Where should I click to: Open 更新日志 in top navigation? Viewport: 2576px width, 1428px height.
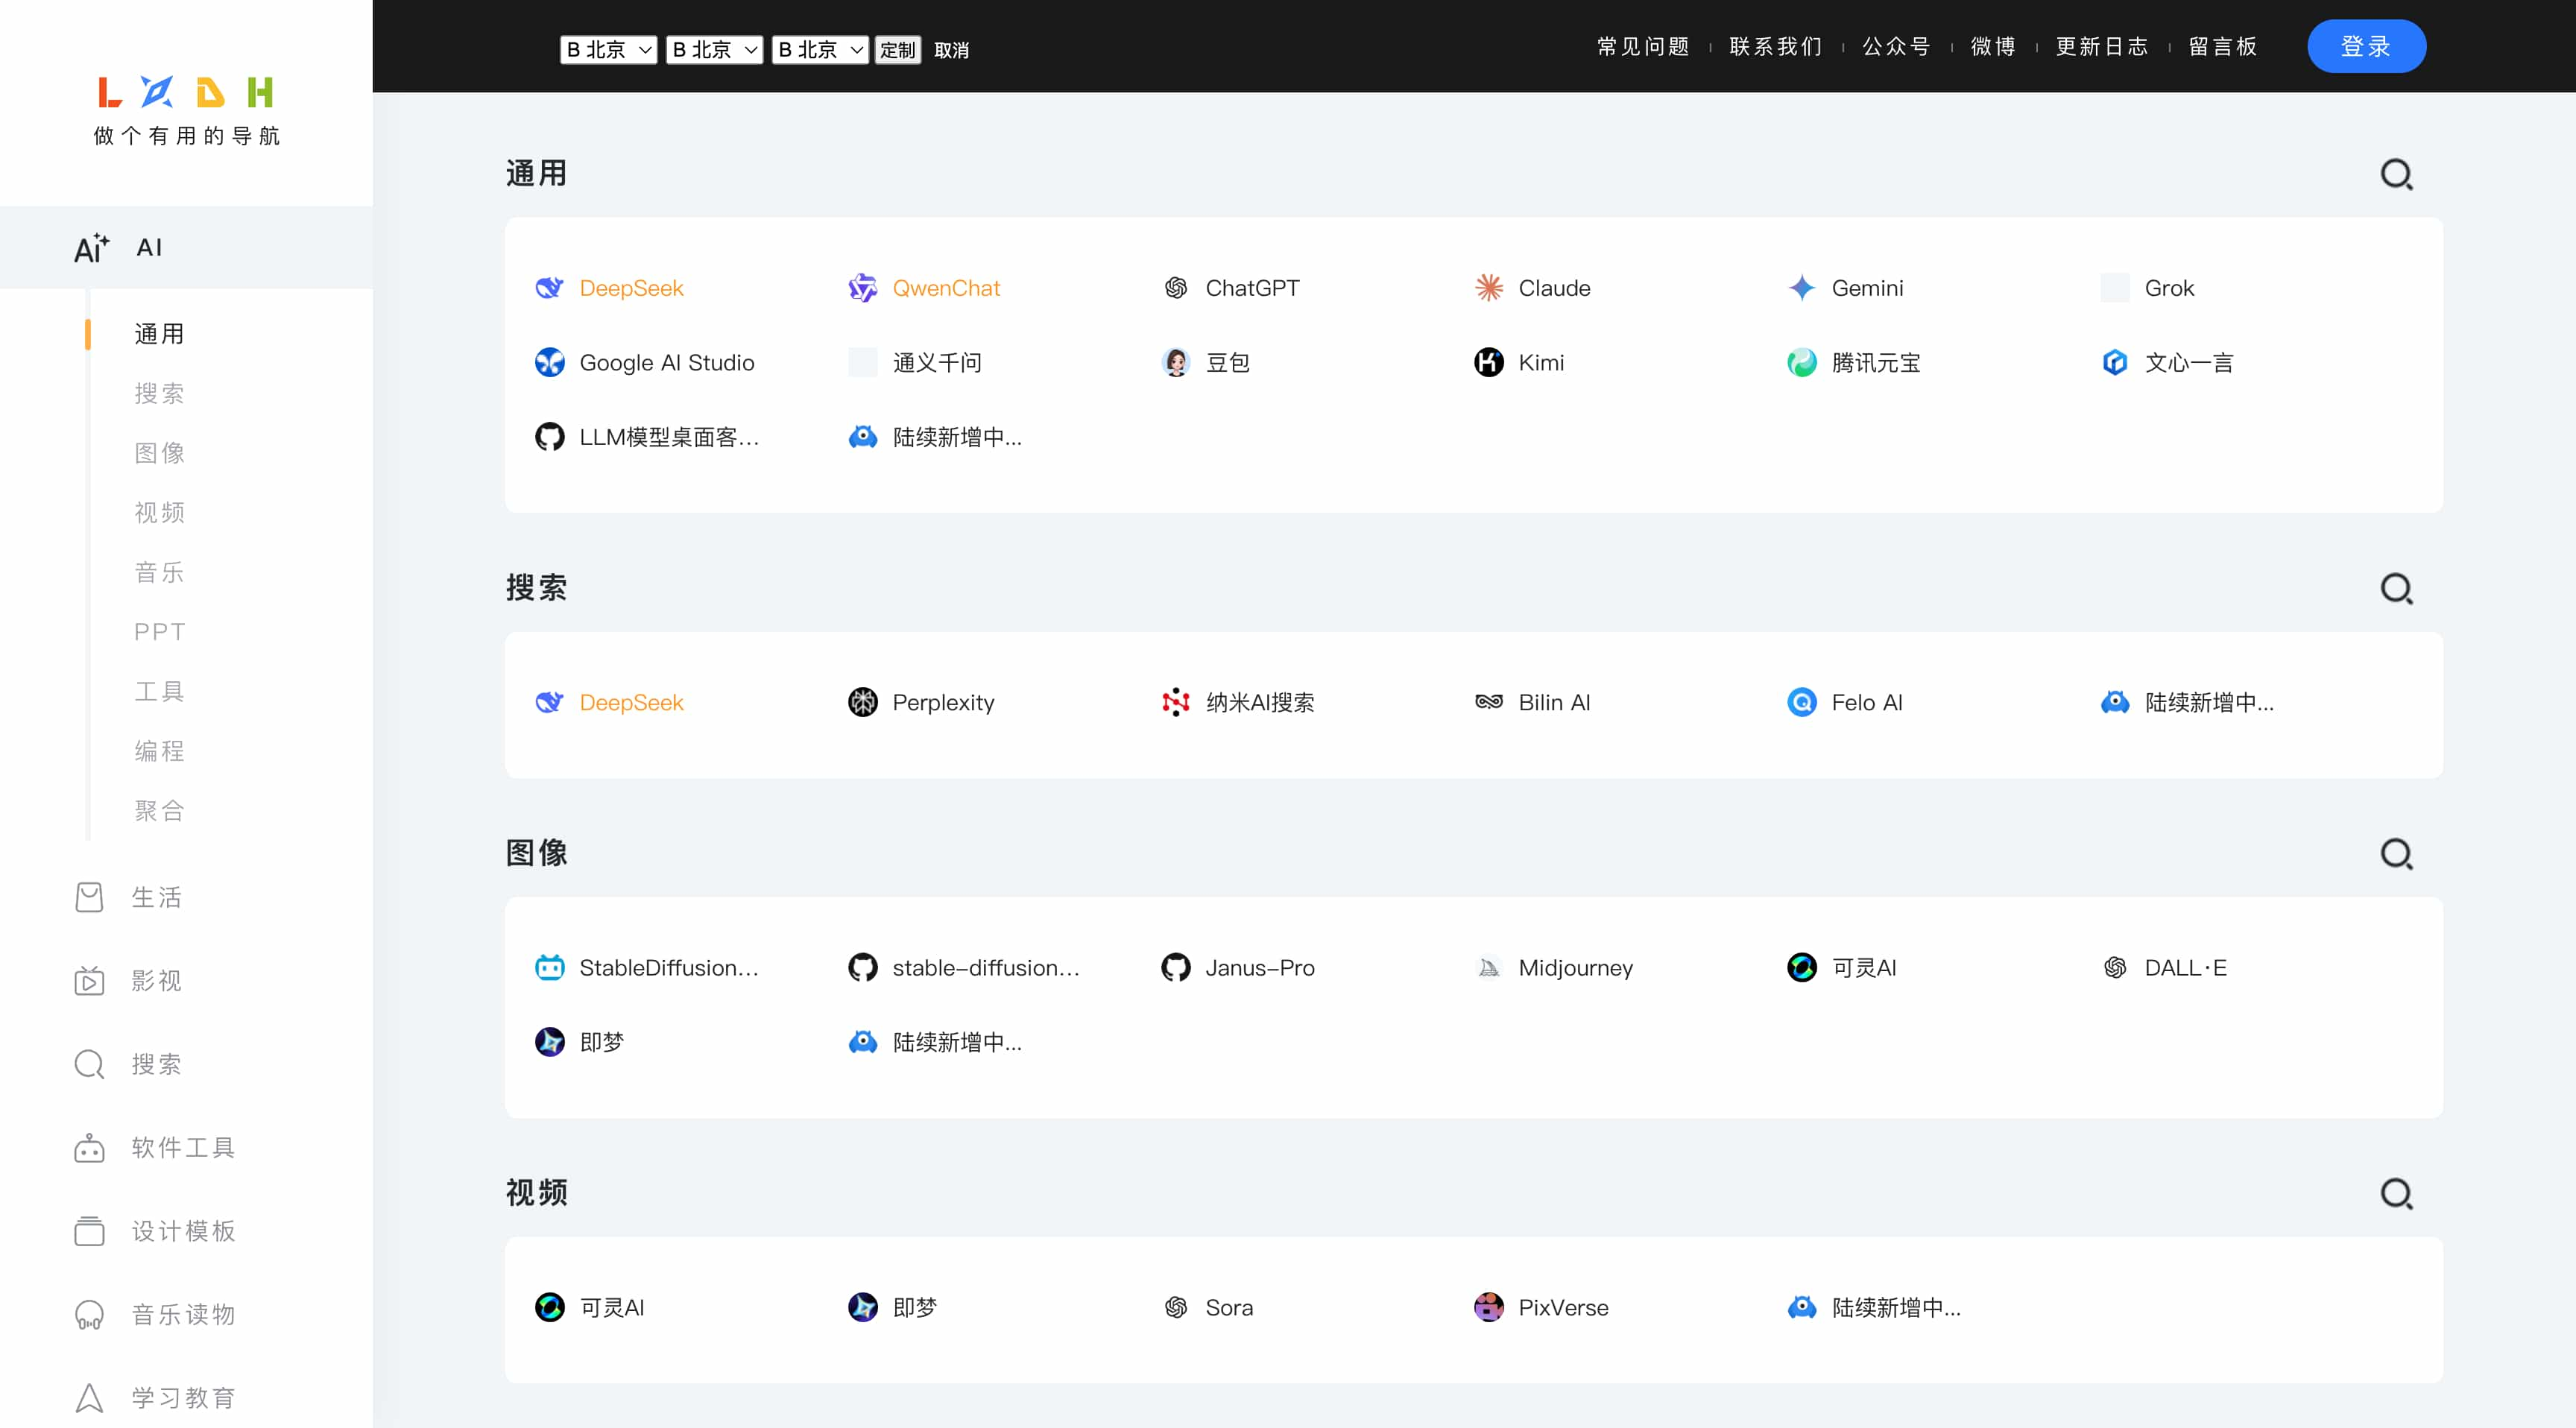coord(2101,47)
